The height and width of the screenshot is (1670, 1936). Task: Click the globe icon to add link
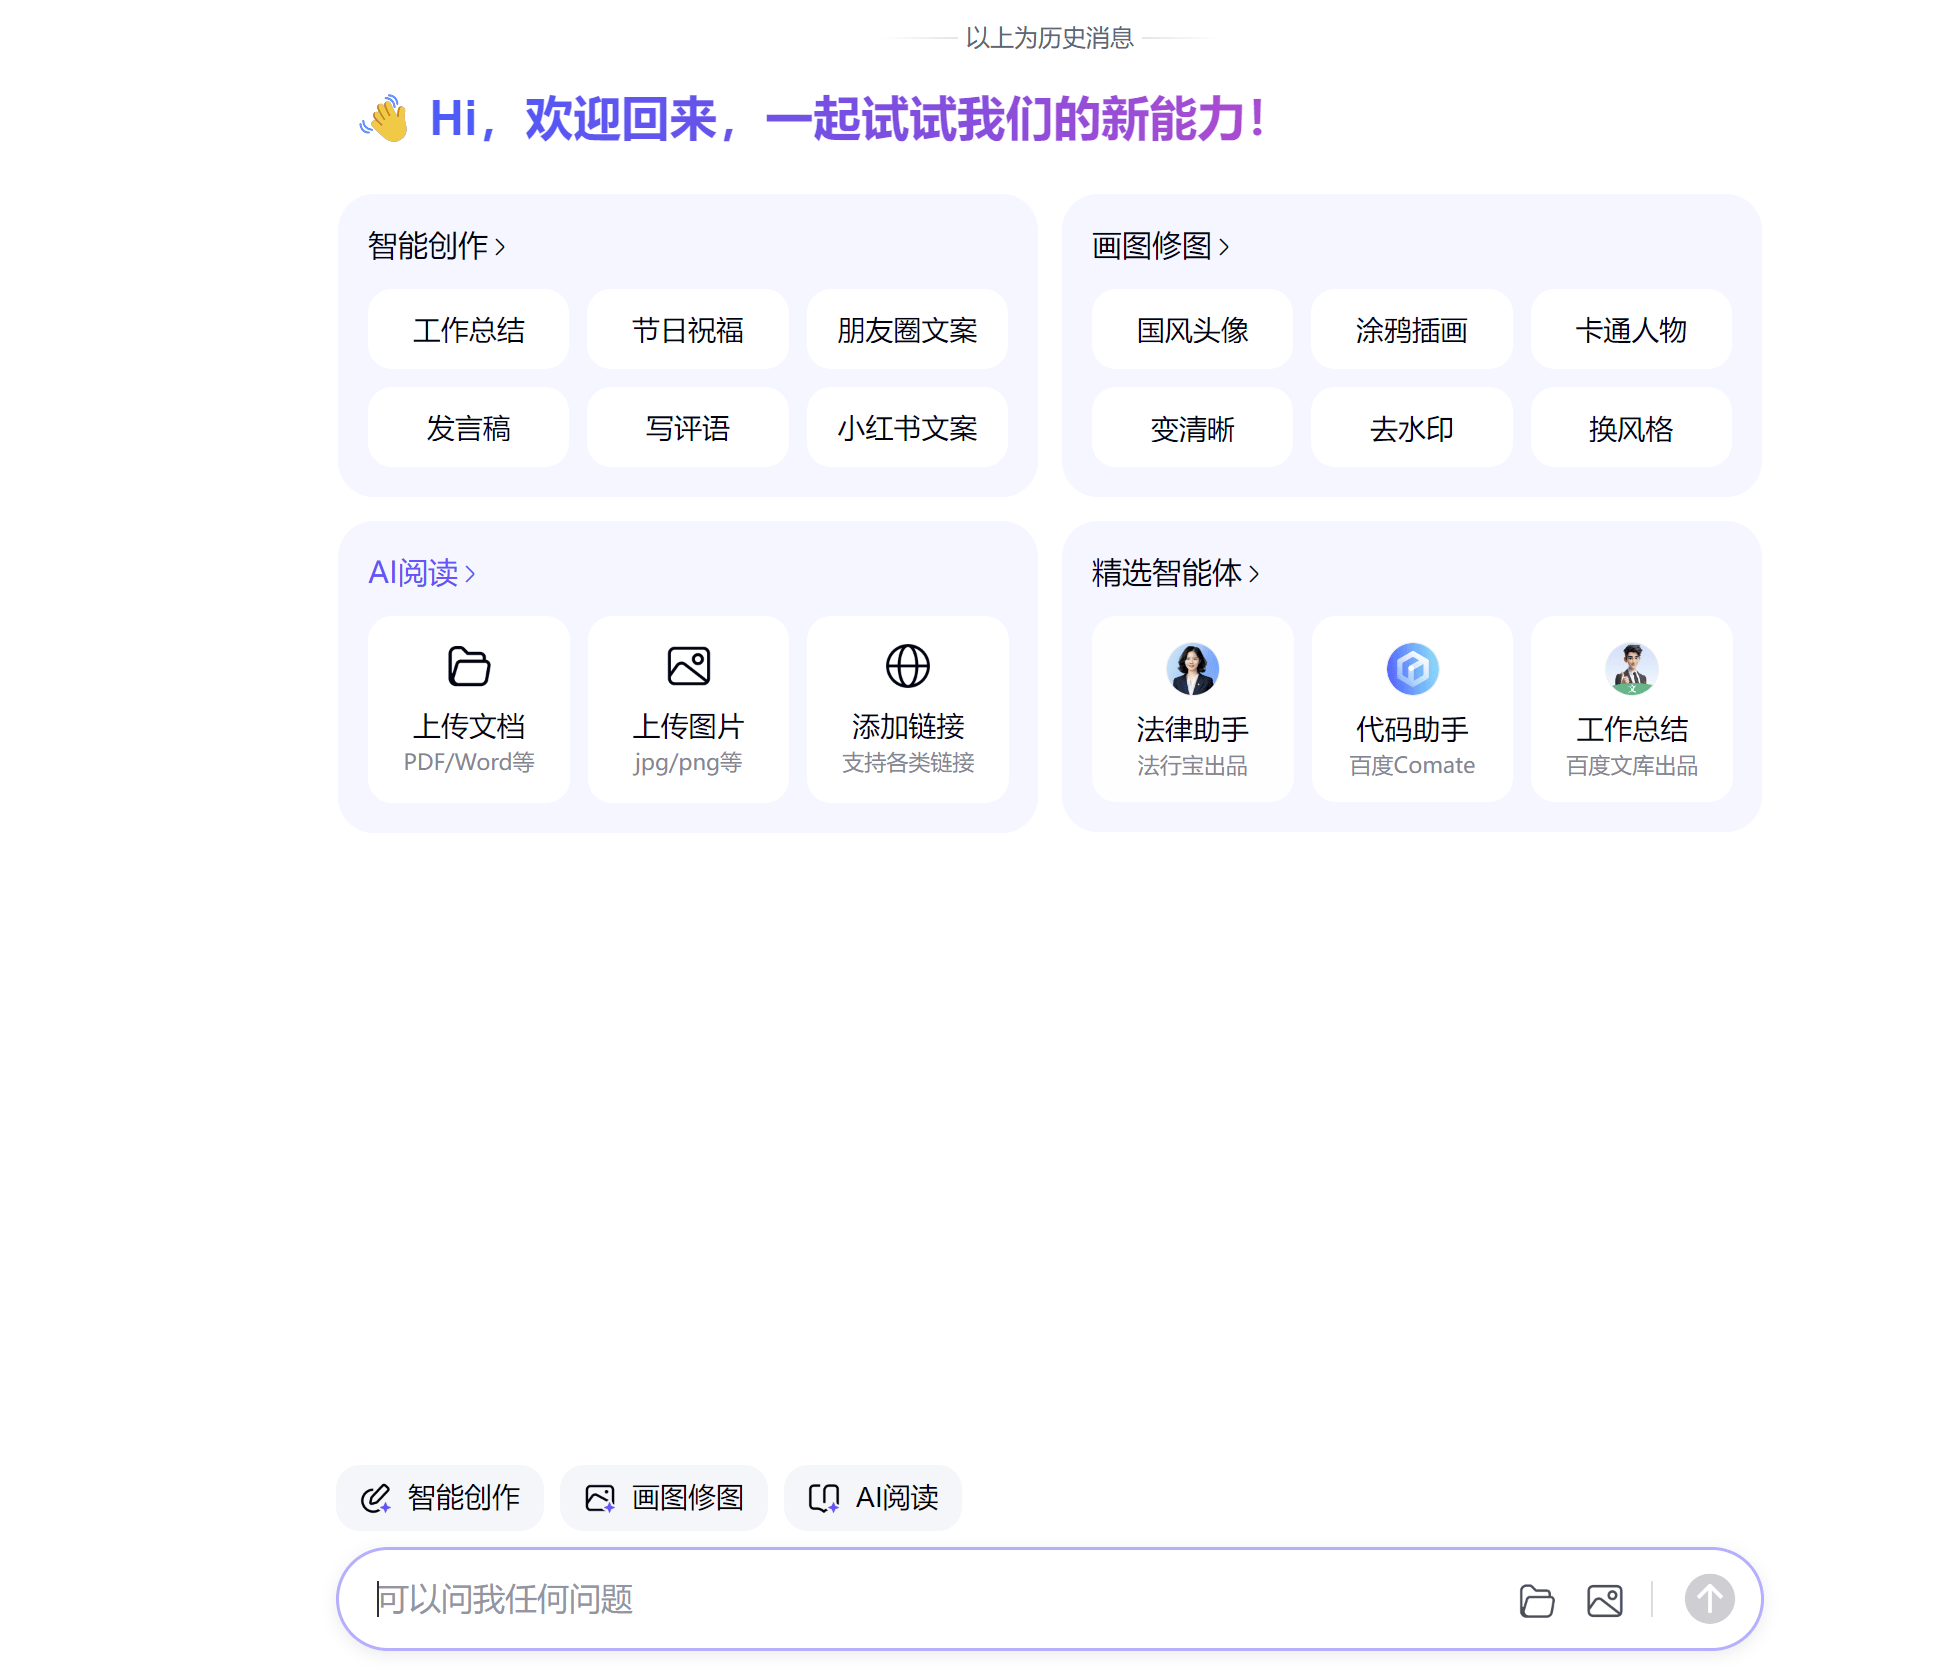(x=908, y=666)
